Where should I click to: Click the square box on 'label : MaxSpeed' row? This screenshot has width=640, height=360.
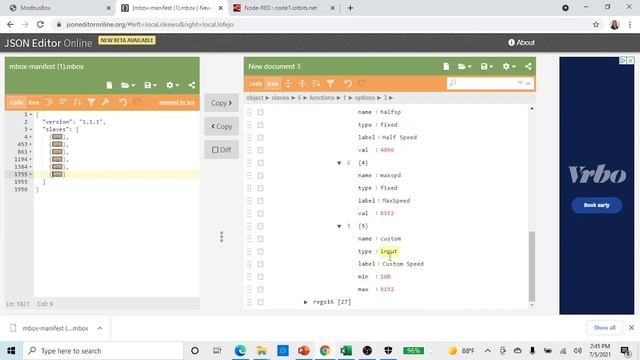260,201
